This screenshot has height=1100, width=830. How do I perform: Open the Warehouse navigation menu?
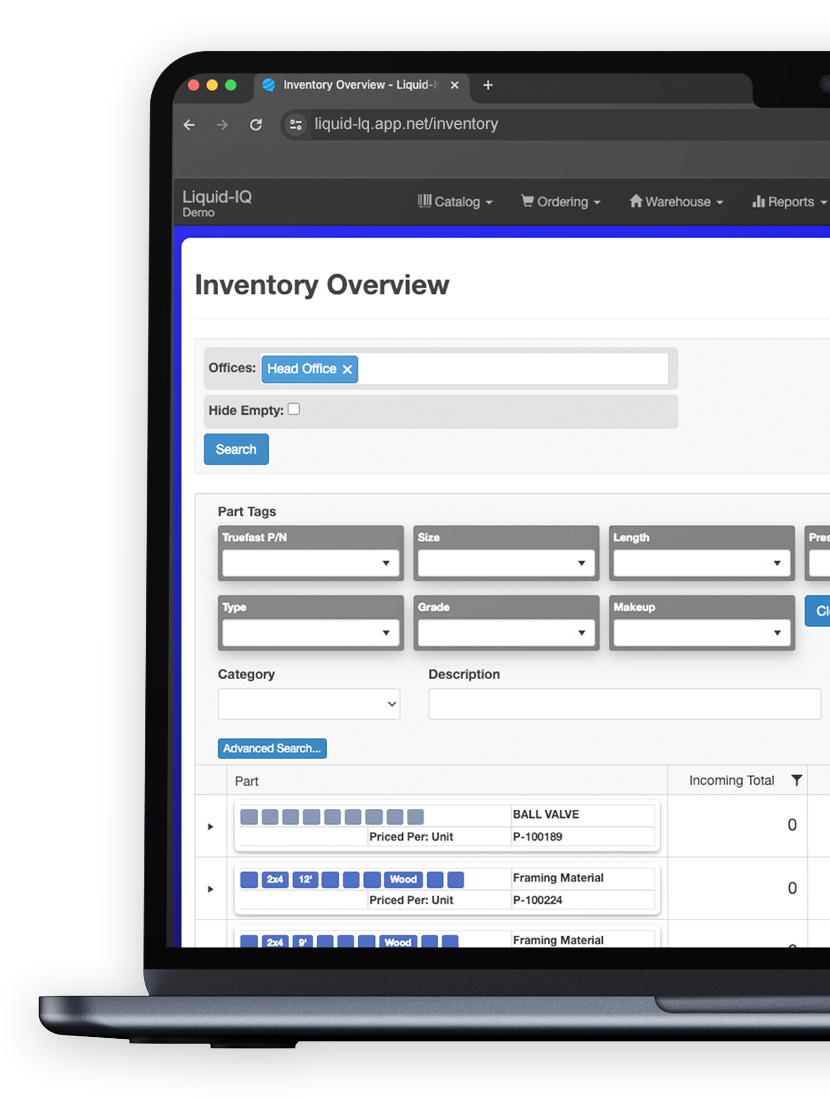[676, 202]
